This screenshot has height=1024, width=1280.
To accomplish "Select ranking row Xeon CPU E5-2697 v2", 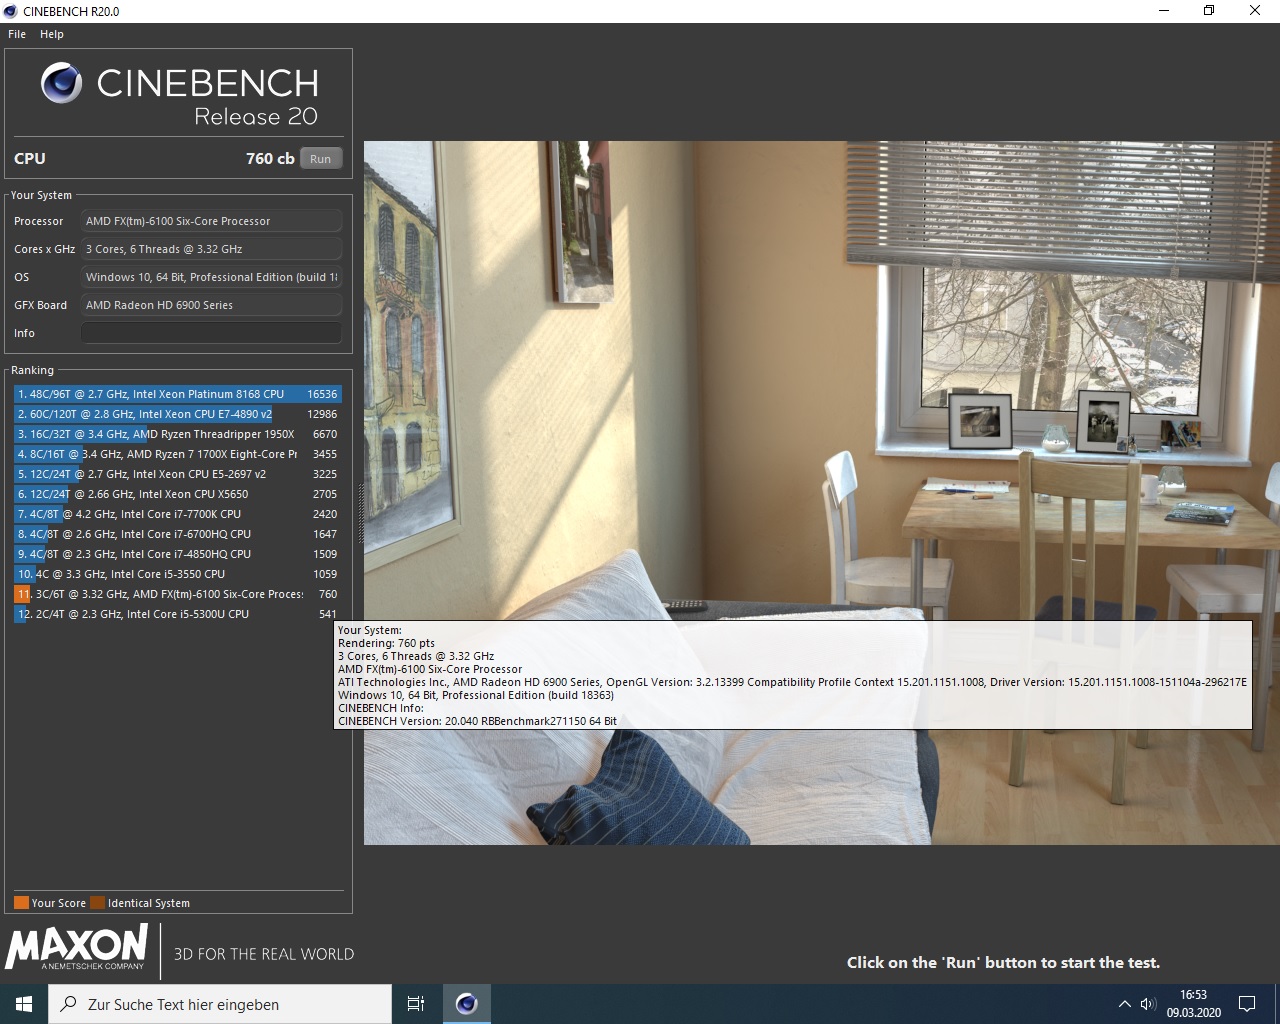I will click(178, 474).
